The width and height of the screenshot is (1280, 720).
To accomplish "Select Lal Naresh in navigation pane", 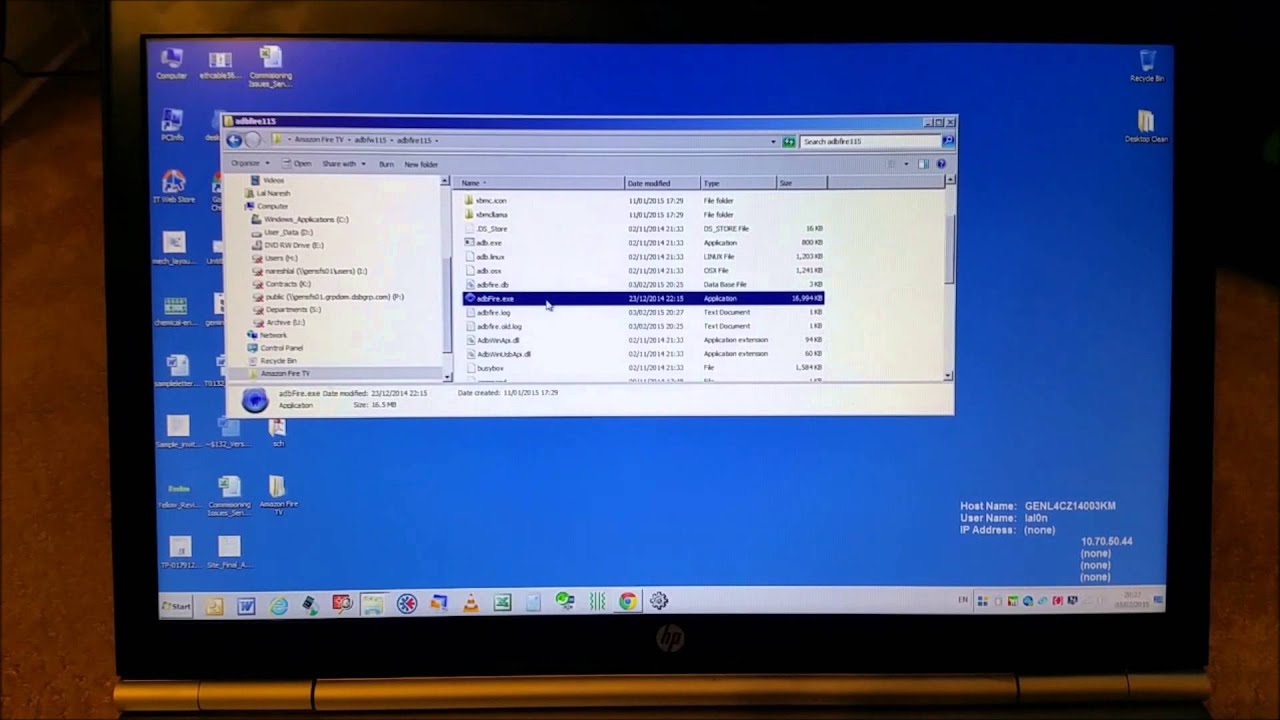I will point(273,193).
